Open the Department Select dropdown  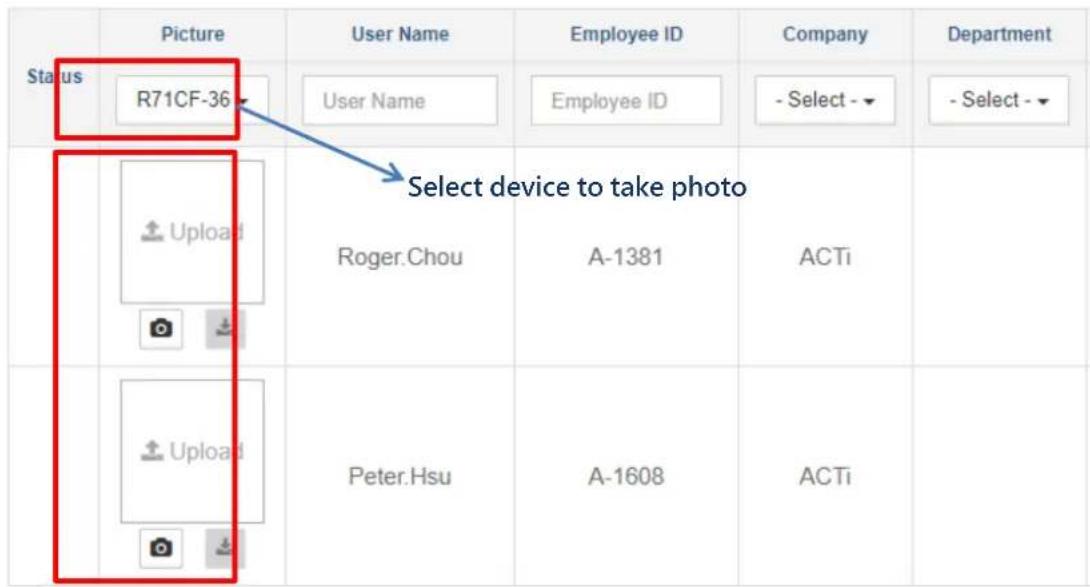click(998, 100)
